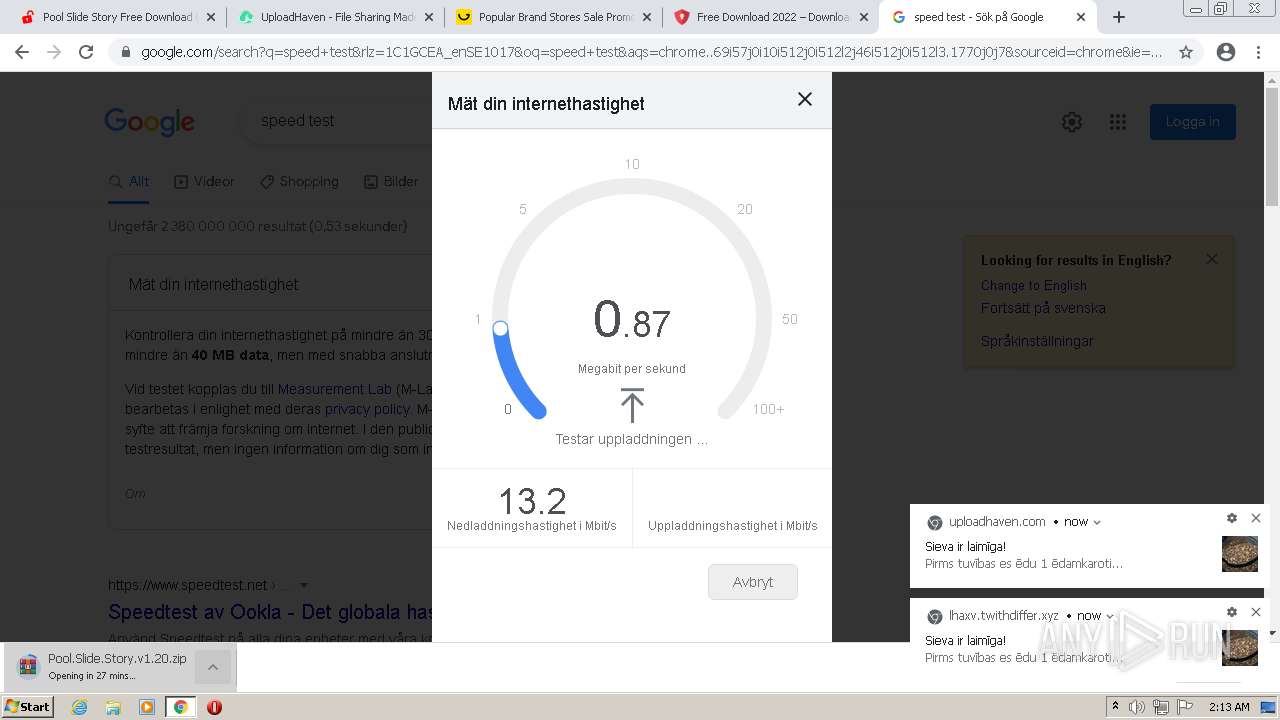Screen dimensions: 1280x720
Task: Click the 13.2 download speed value
Action: pos(532,500)
